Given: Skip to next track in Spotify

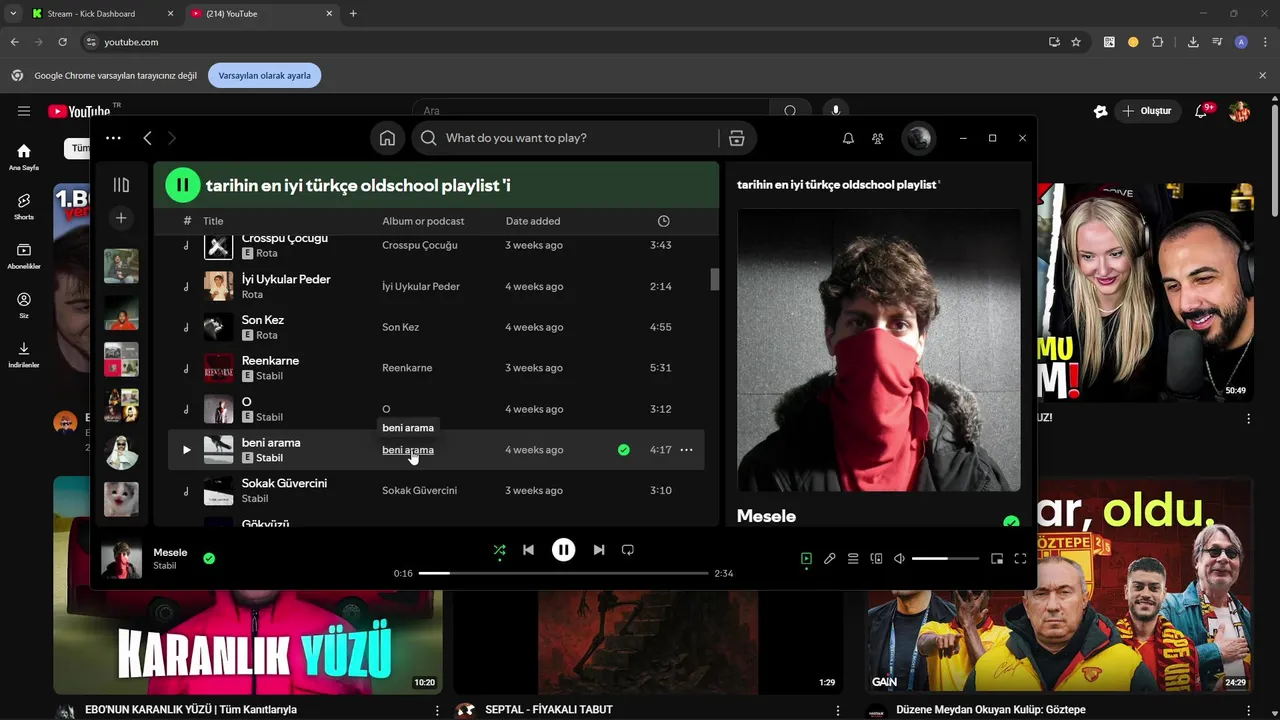Looking at the screenshot, I should click(x=599, y=550).
